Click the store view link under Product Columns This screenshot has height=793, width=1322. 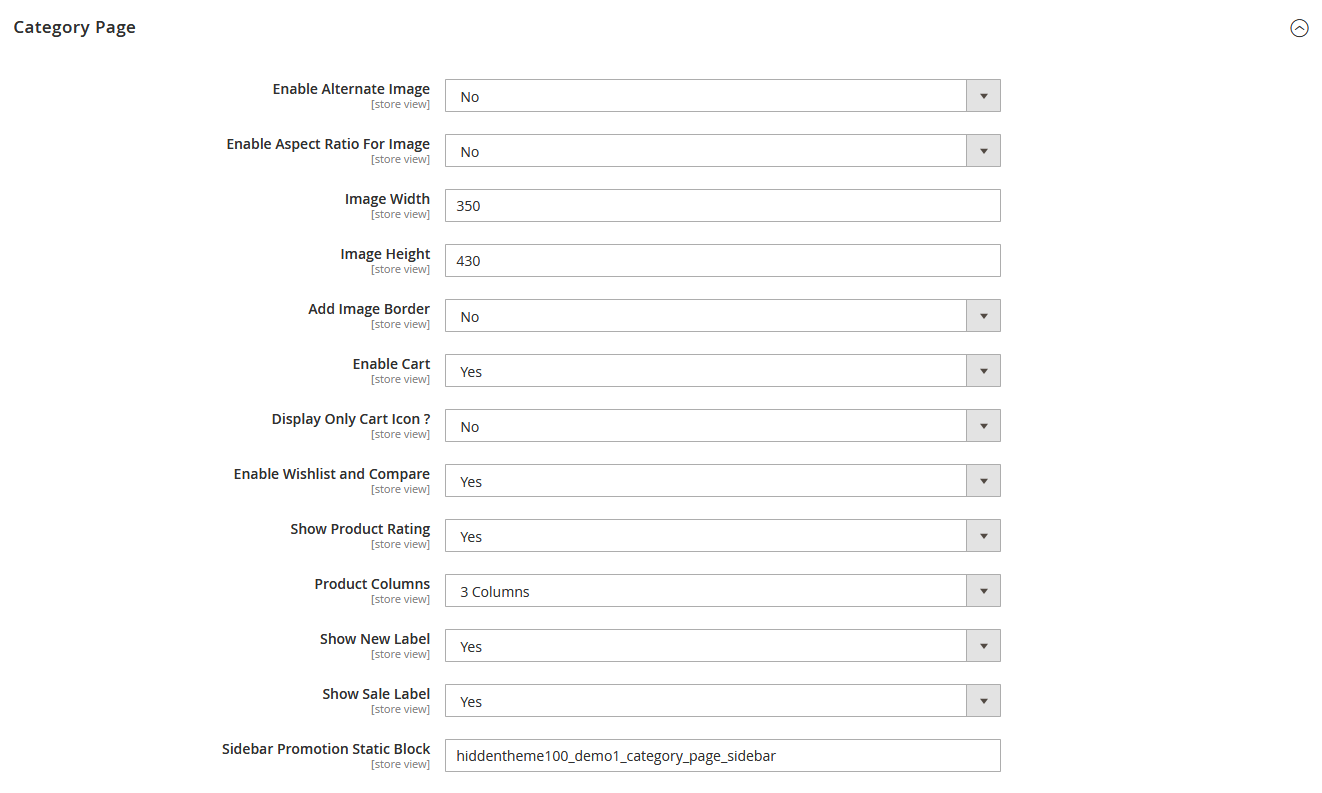[400, 598]
